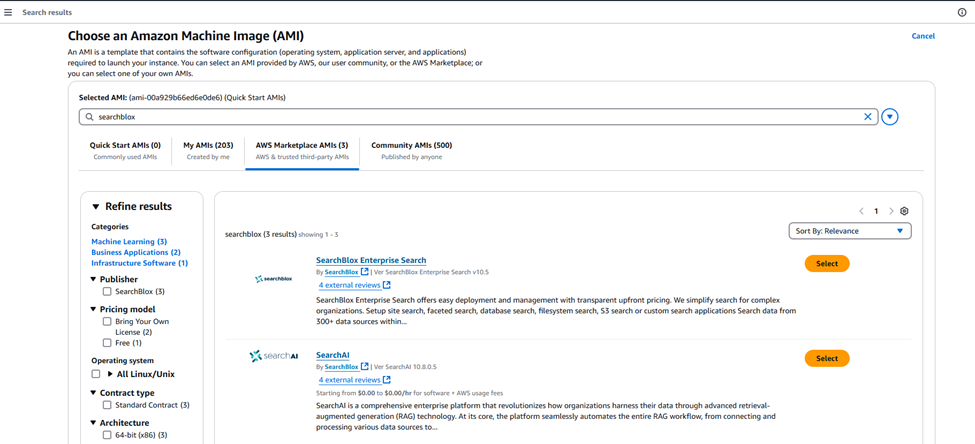This screenshot has width=975, height=444.
Task: Check the Standard Contract checkbox
Action: 107,405
